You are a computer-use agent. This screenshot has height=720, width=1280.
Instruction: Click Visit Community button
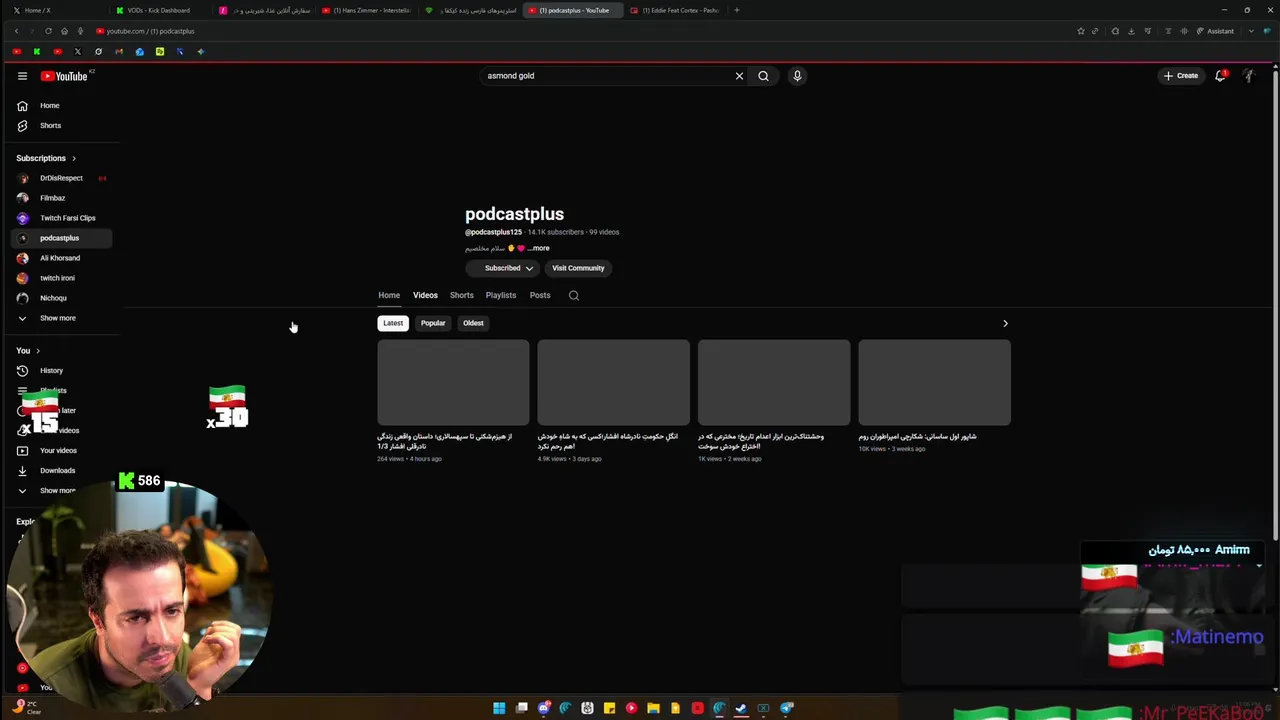[x=578, y=268]
